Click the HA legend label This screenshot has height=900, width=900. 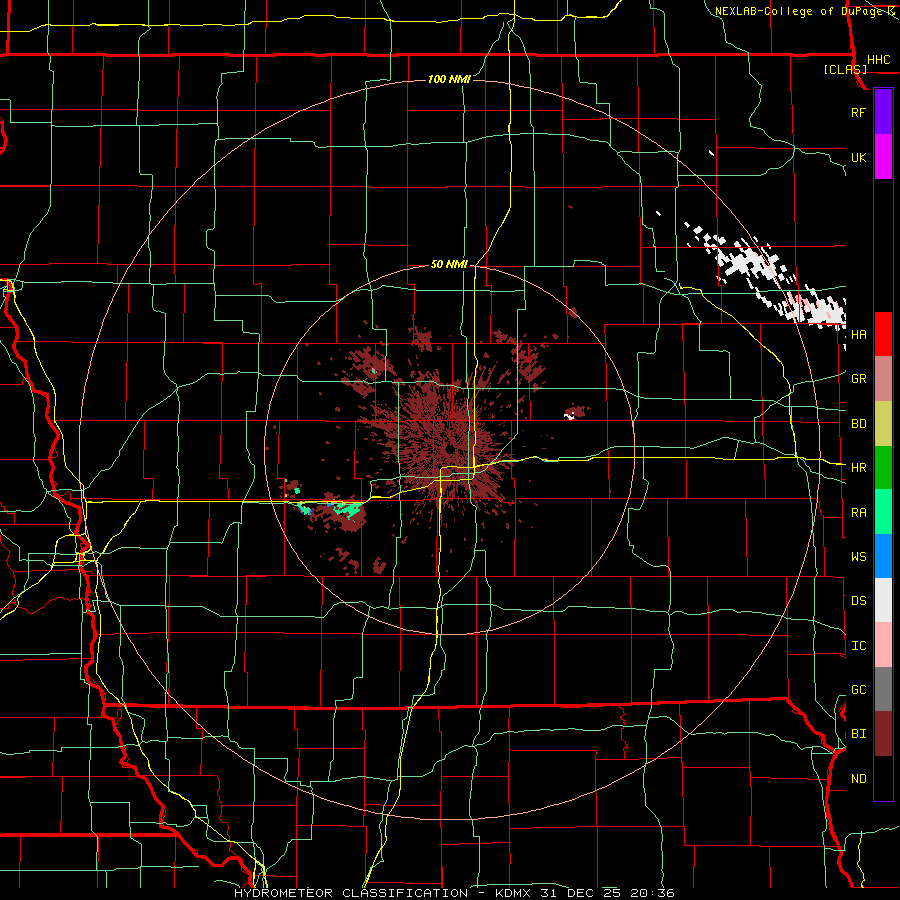pos(858,335)
